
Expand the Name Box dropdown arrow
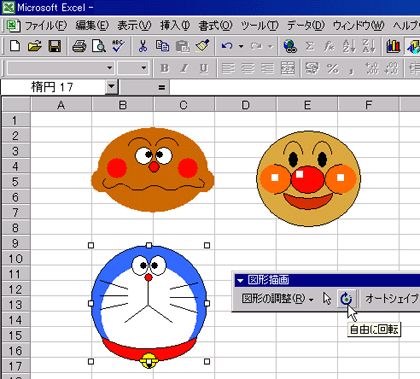[x=111, y=87]
